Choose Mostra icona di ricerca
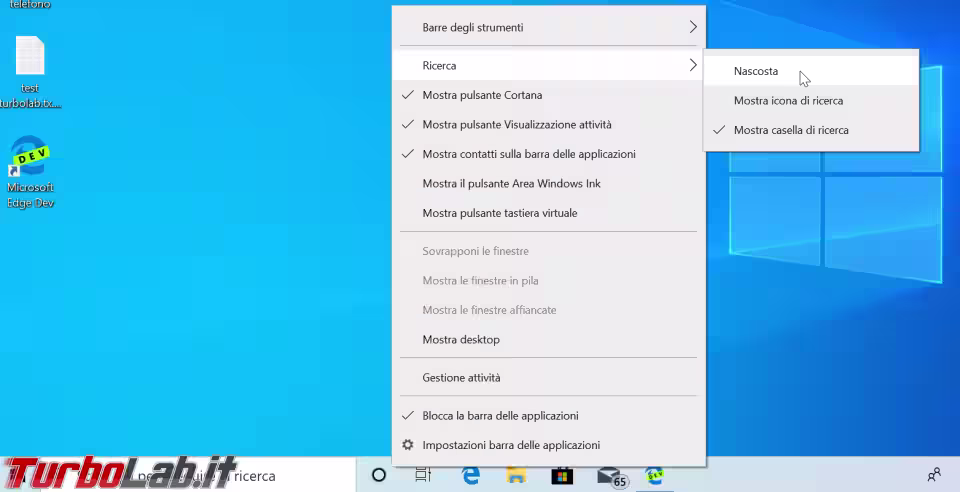This screenshot has height=492, width=960. tap(811, 100)
